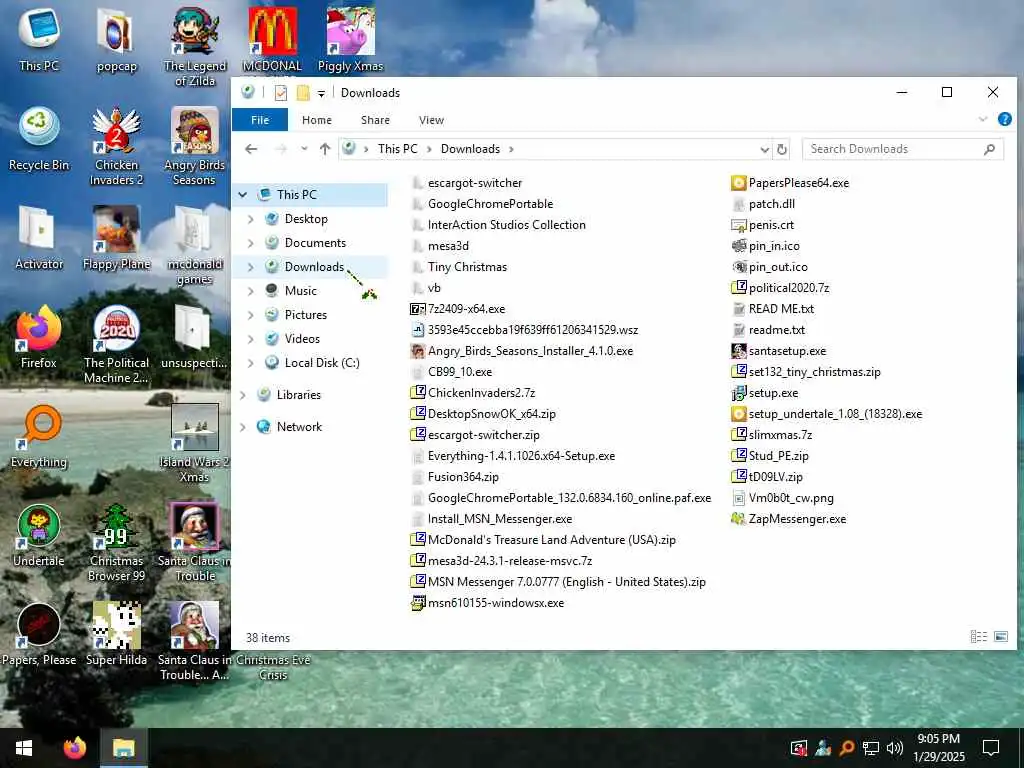This screenshot has height=768, width=1024.
Task: Open the View ribbon tab
Action: (x=431, y=120)
